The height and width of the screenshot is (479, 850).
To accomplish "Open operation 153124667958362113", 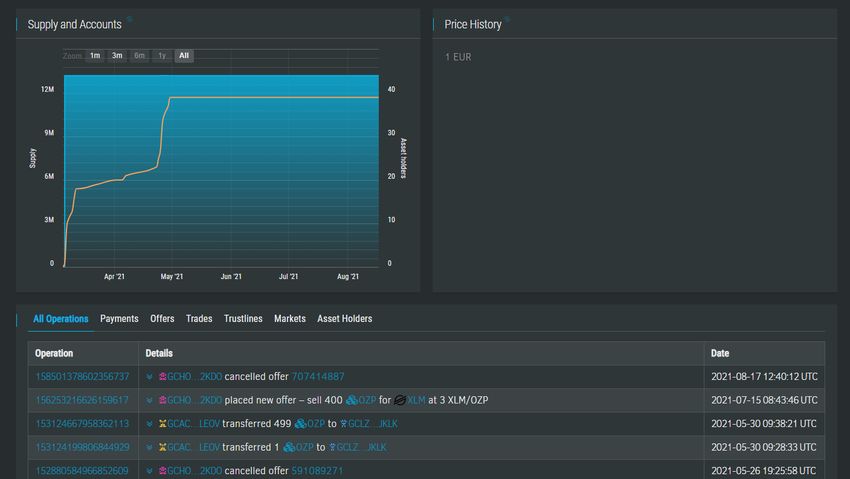I will [x=82, y=424].
